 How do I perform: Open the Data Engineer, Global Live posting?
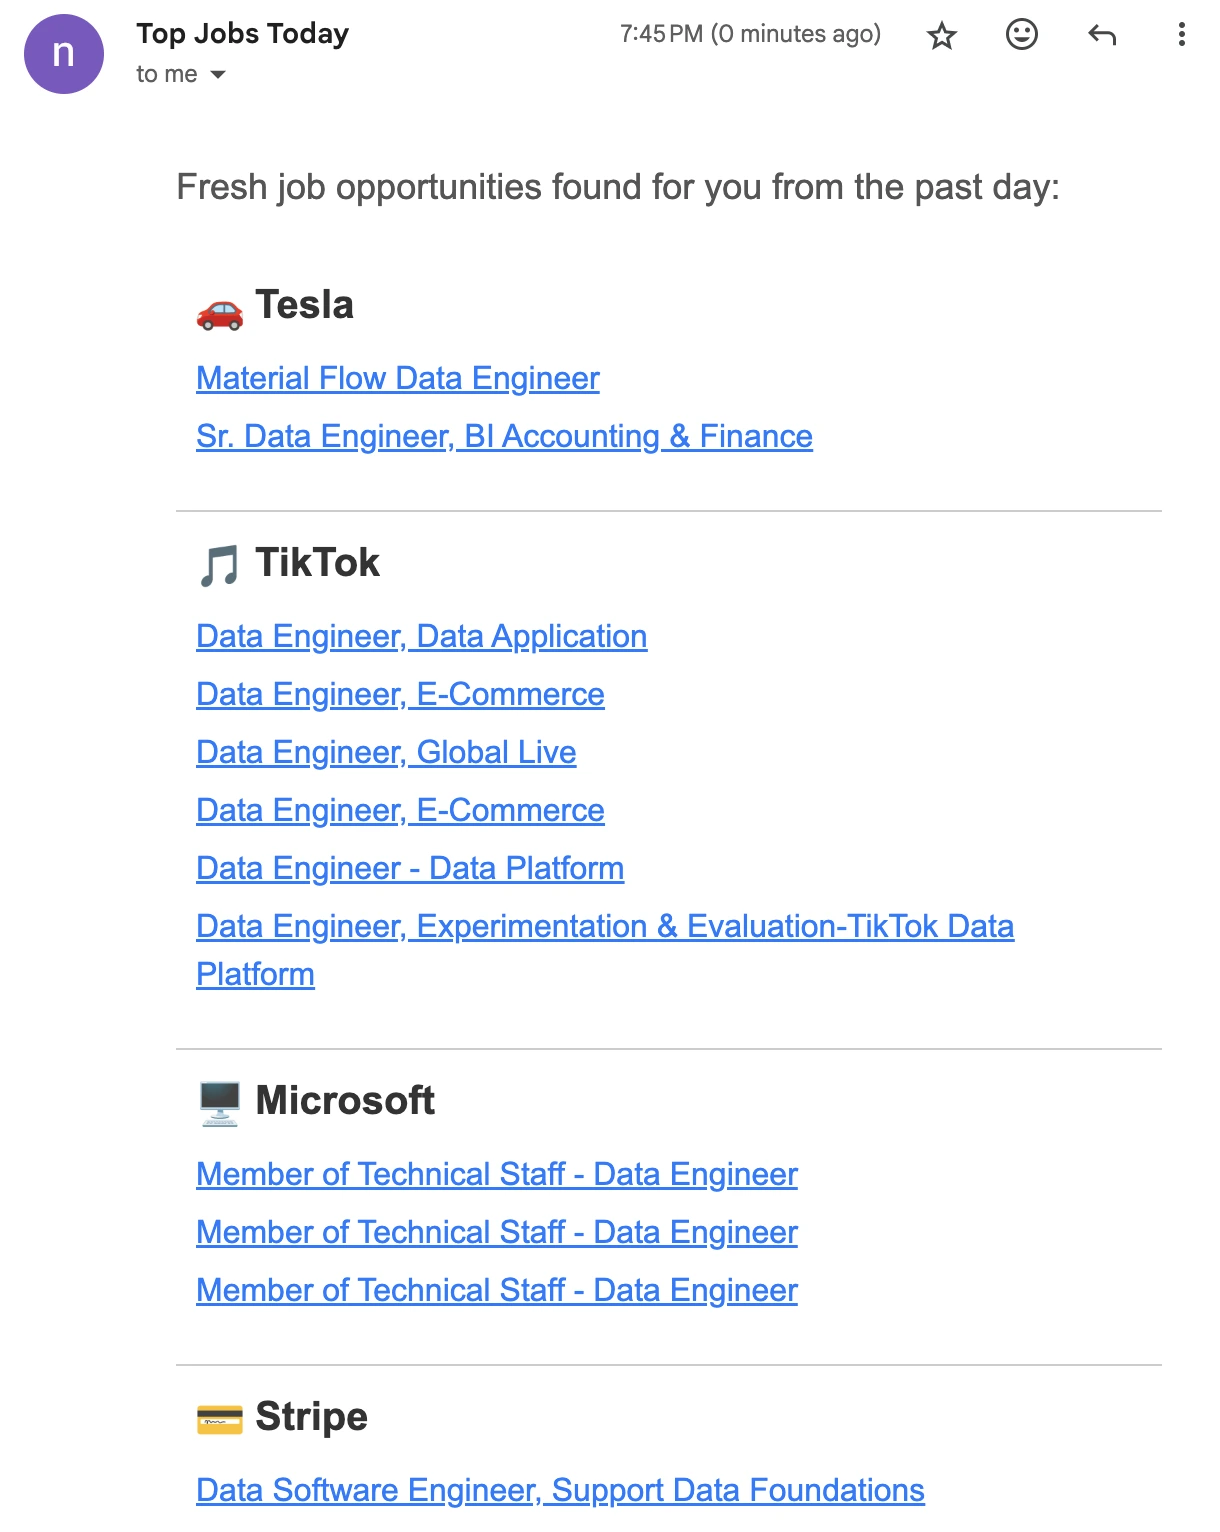(x=386, y=752)
